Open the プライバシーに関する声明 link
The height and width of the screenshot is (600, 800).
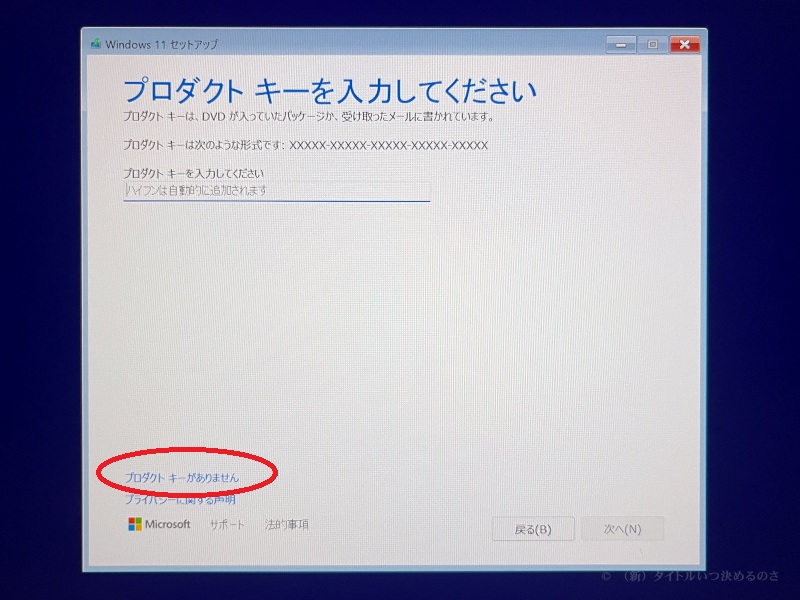[180, 499]
